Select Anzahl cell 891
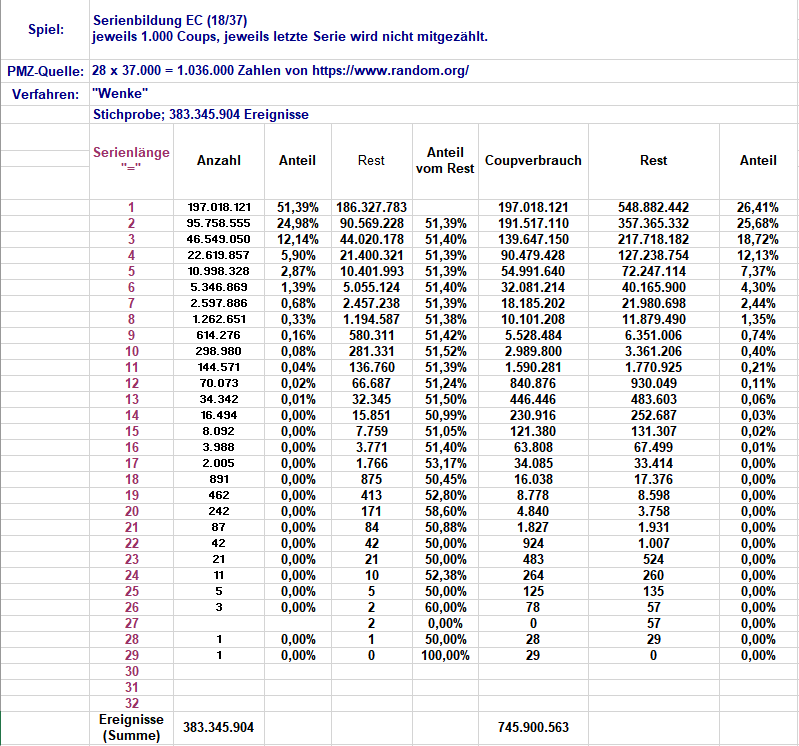799x746 pixels. 219,479
